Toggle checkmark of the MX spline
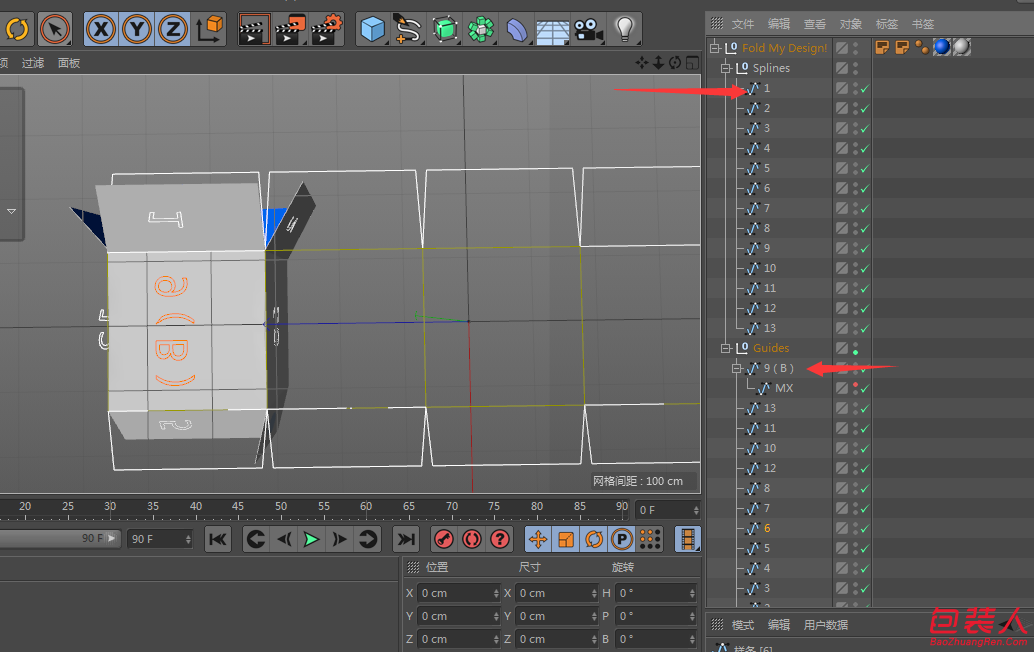This screenshot has height=652, width=1034. [865, 388]
